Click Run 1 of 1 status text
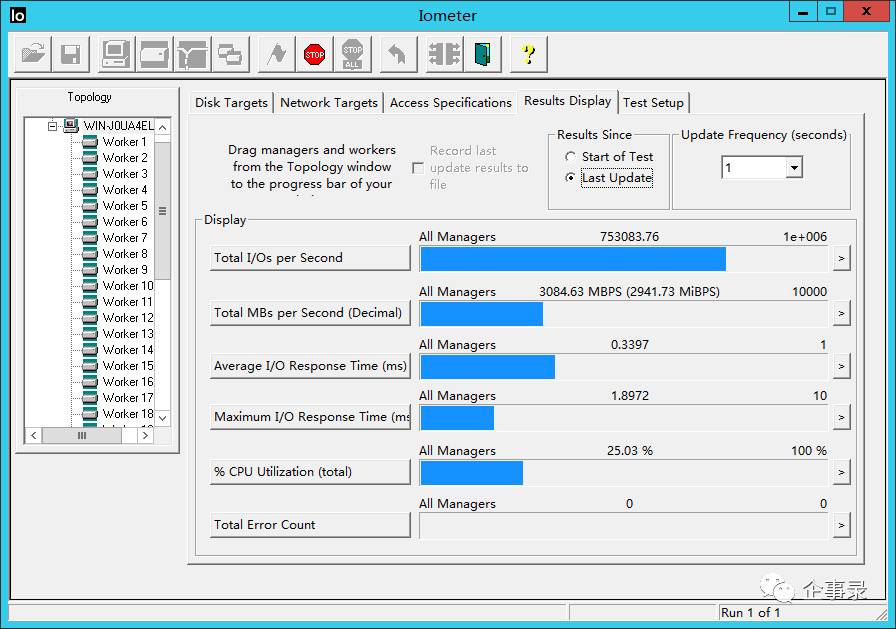Viewport: 896px width, 629px height. click(x=750, y=612)
